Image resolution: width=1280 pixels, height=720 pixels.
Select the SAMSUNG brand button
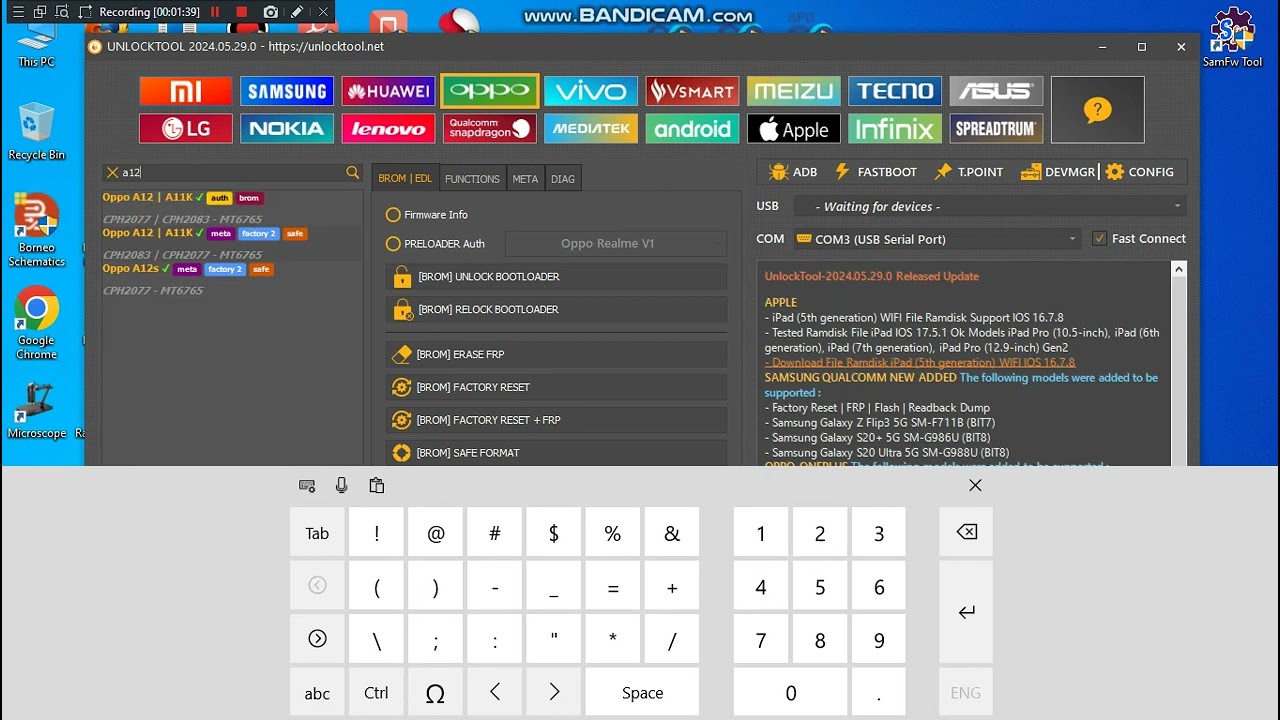pos(287,90)
